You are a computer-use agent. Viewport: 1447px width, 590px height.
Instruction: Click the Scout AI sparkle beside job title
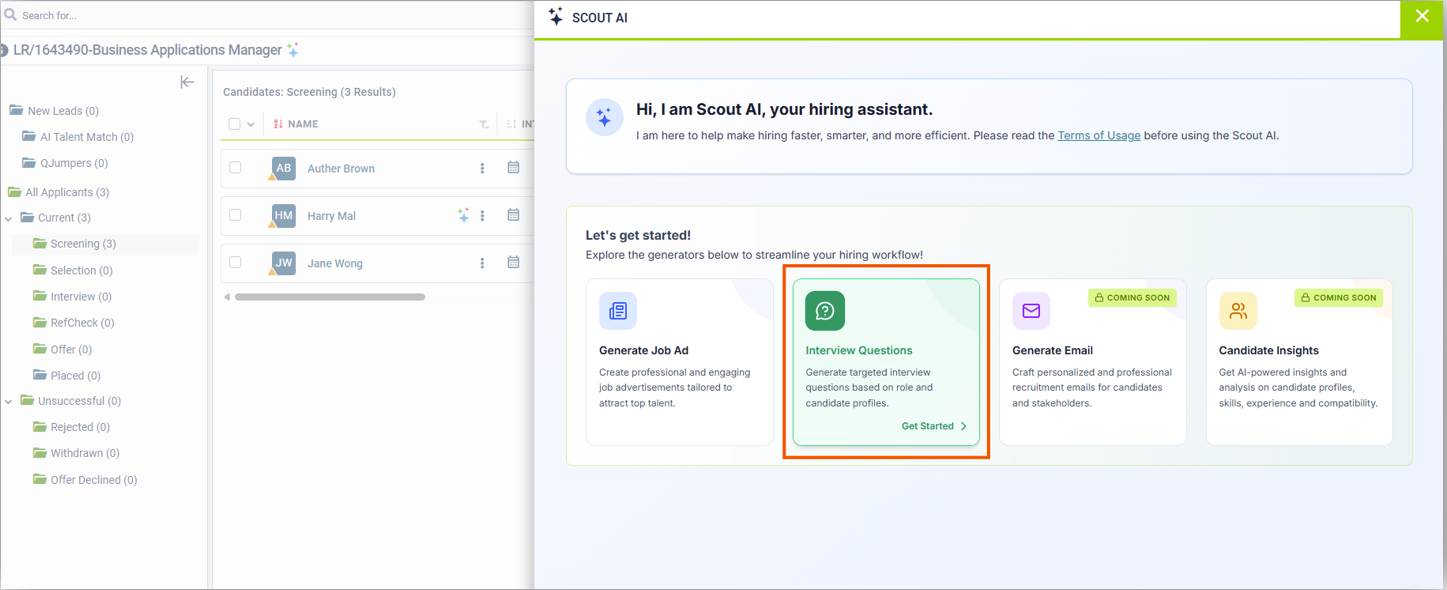pos(293,50)
